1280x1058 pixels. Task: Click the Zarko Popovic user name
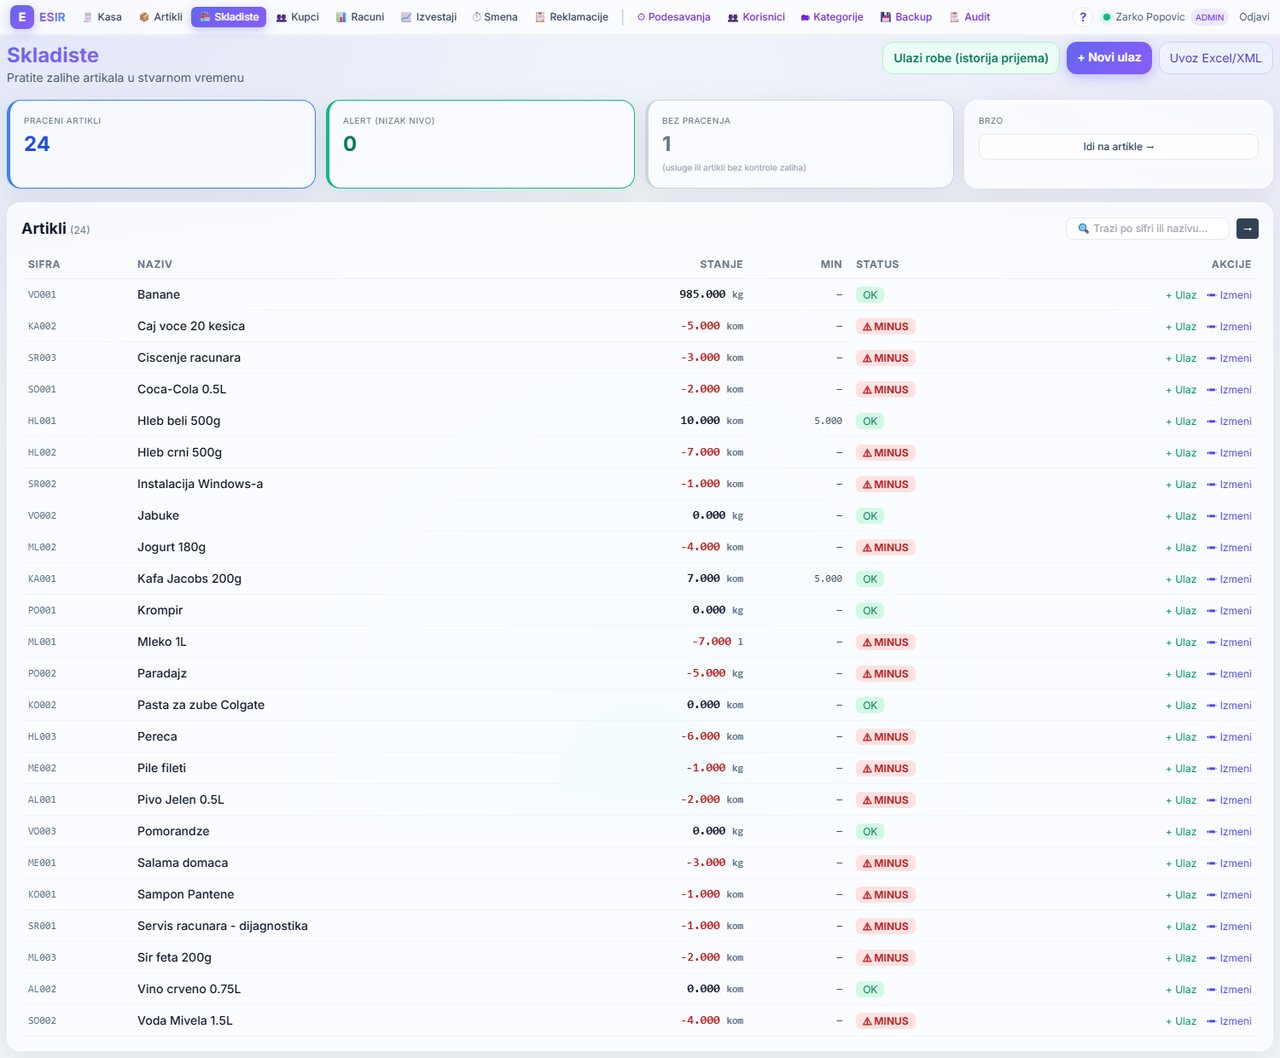[x=1150, y=17]
